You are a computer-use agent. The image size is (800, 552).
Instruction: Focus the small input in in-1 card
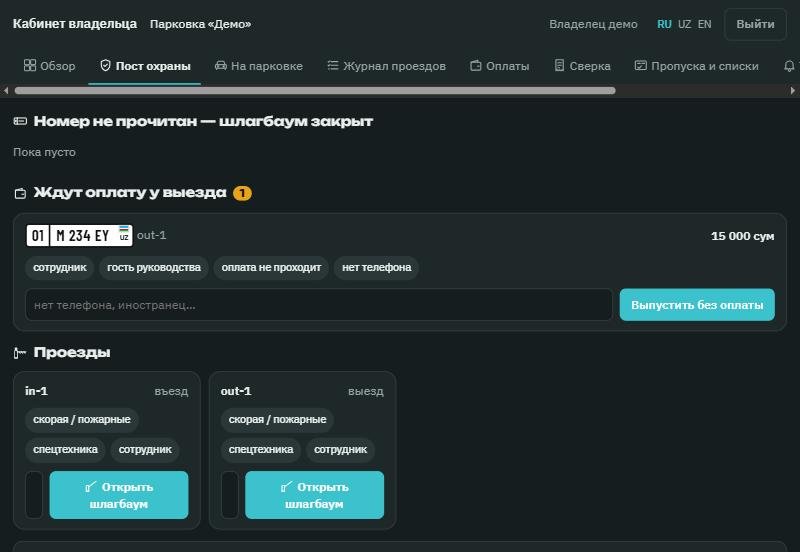[34, 495]
